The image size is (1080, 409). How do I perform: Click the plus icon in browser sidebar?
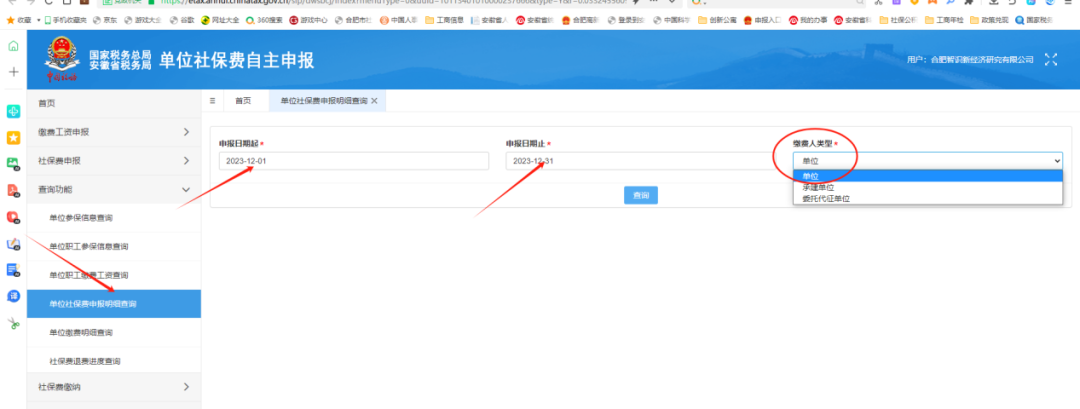(13, 72)
